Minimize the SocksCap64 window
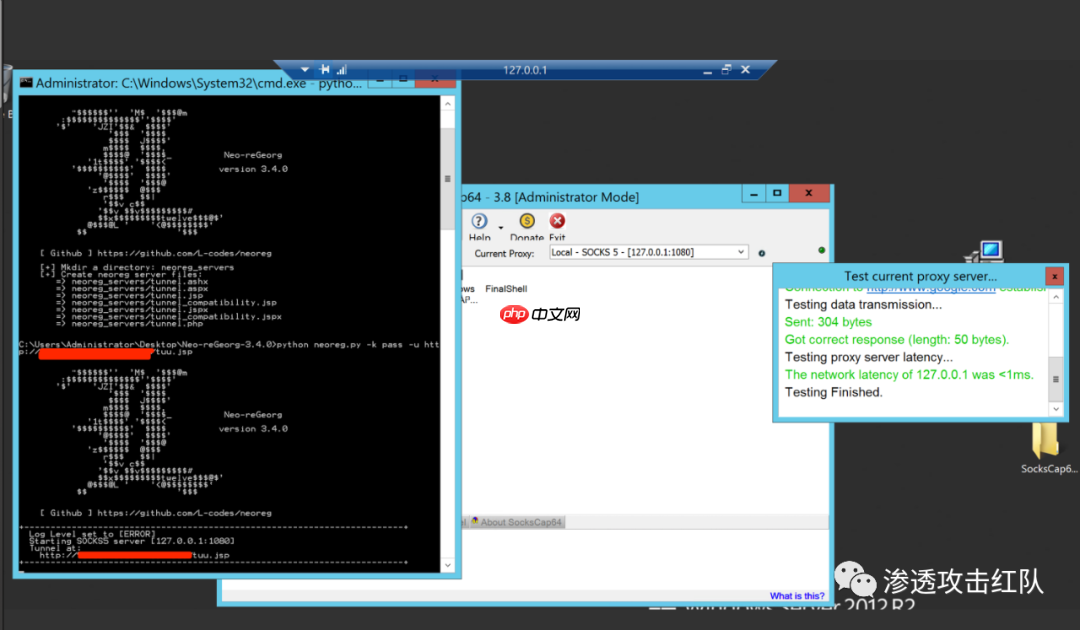Image resolution: width=1080 pixels, height=630 pixels. 754,193
